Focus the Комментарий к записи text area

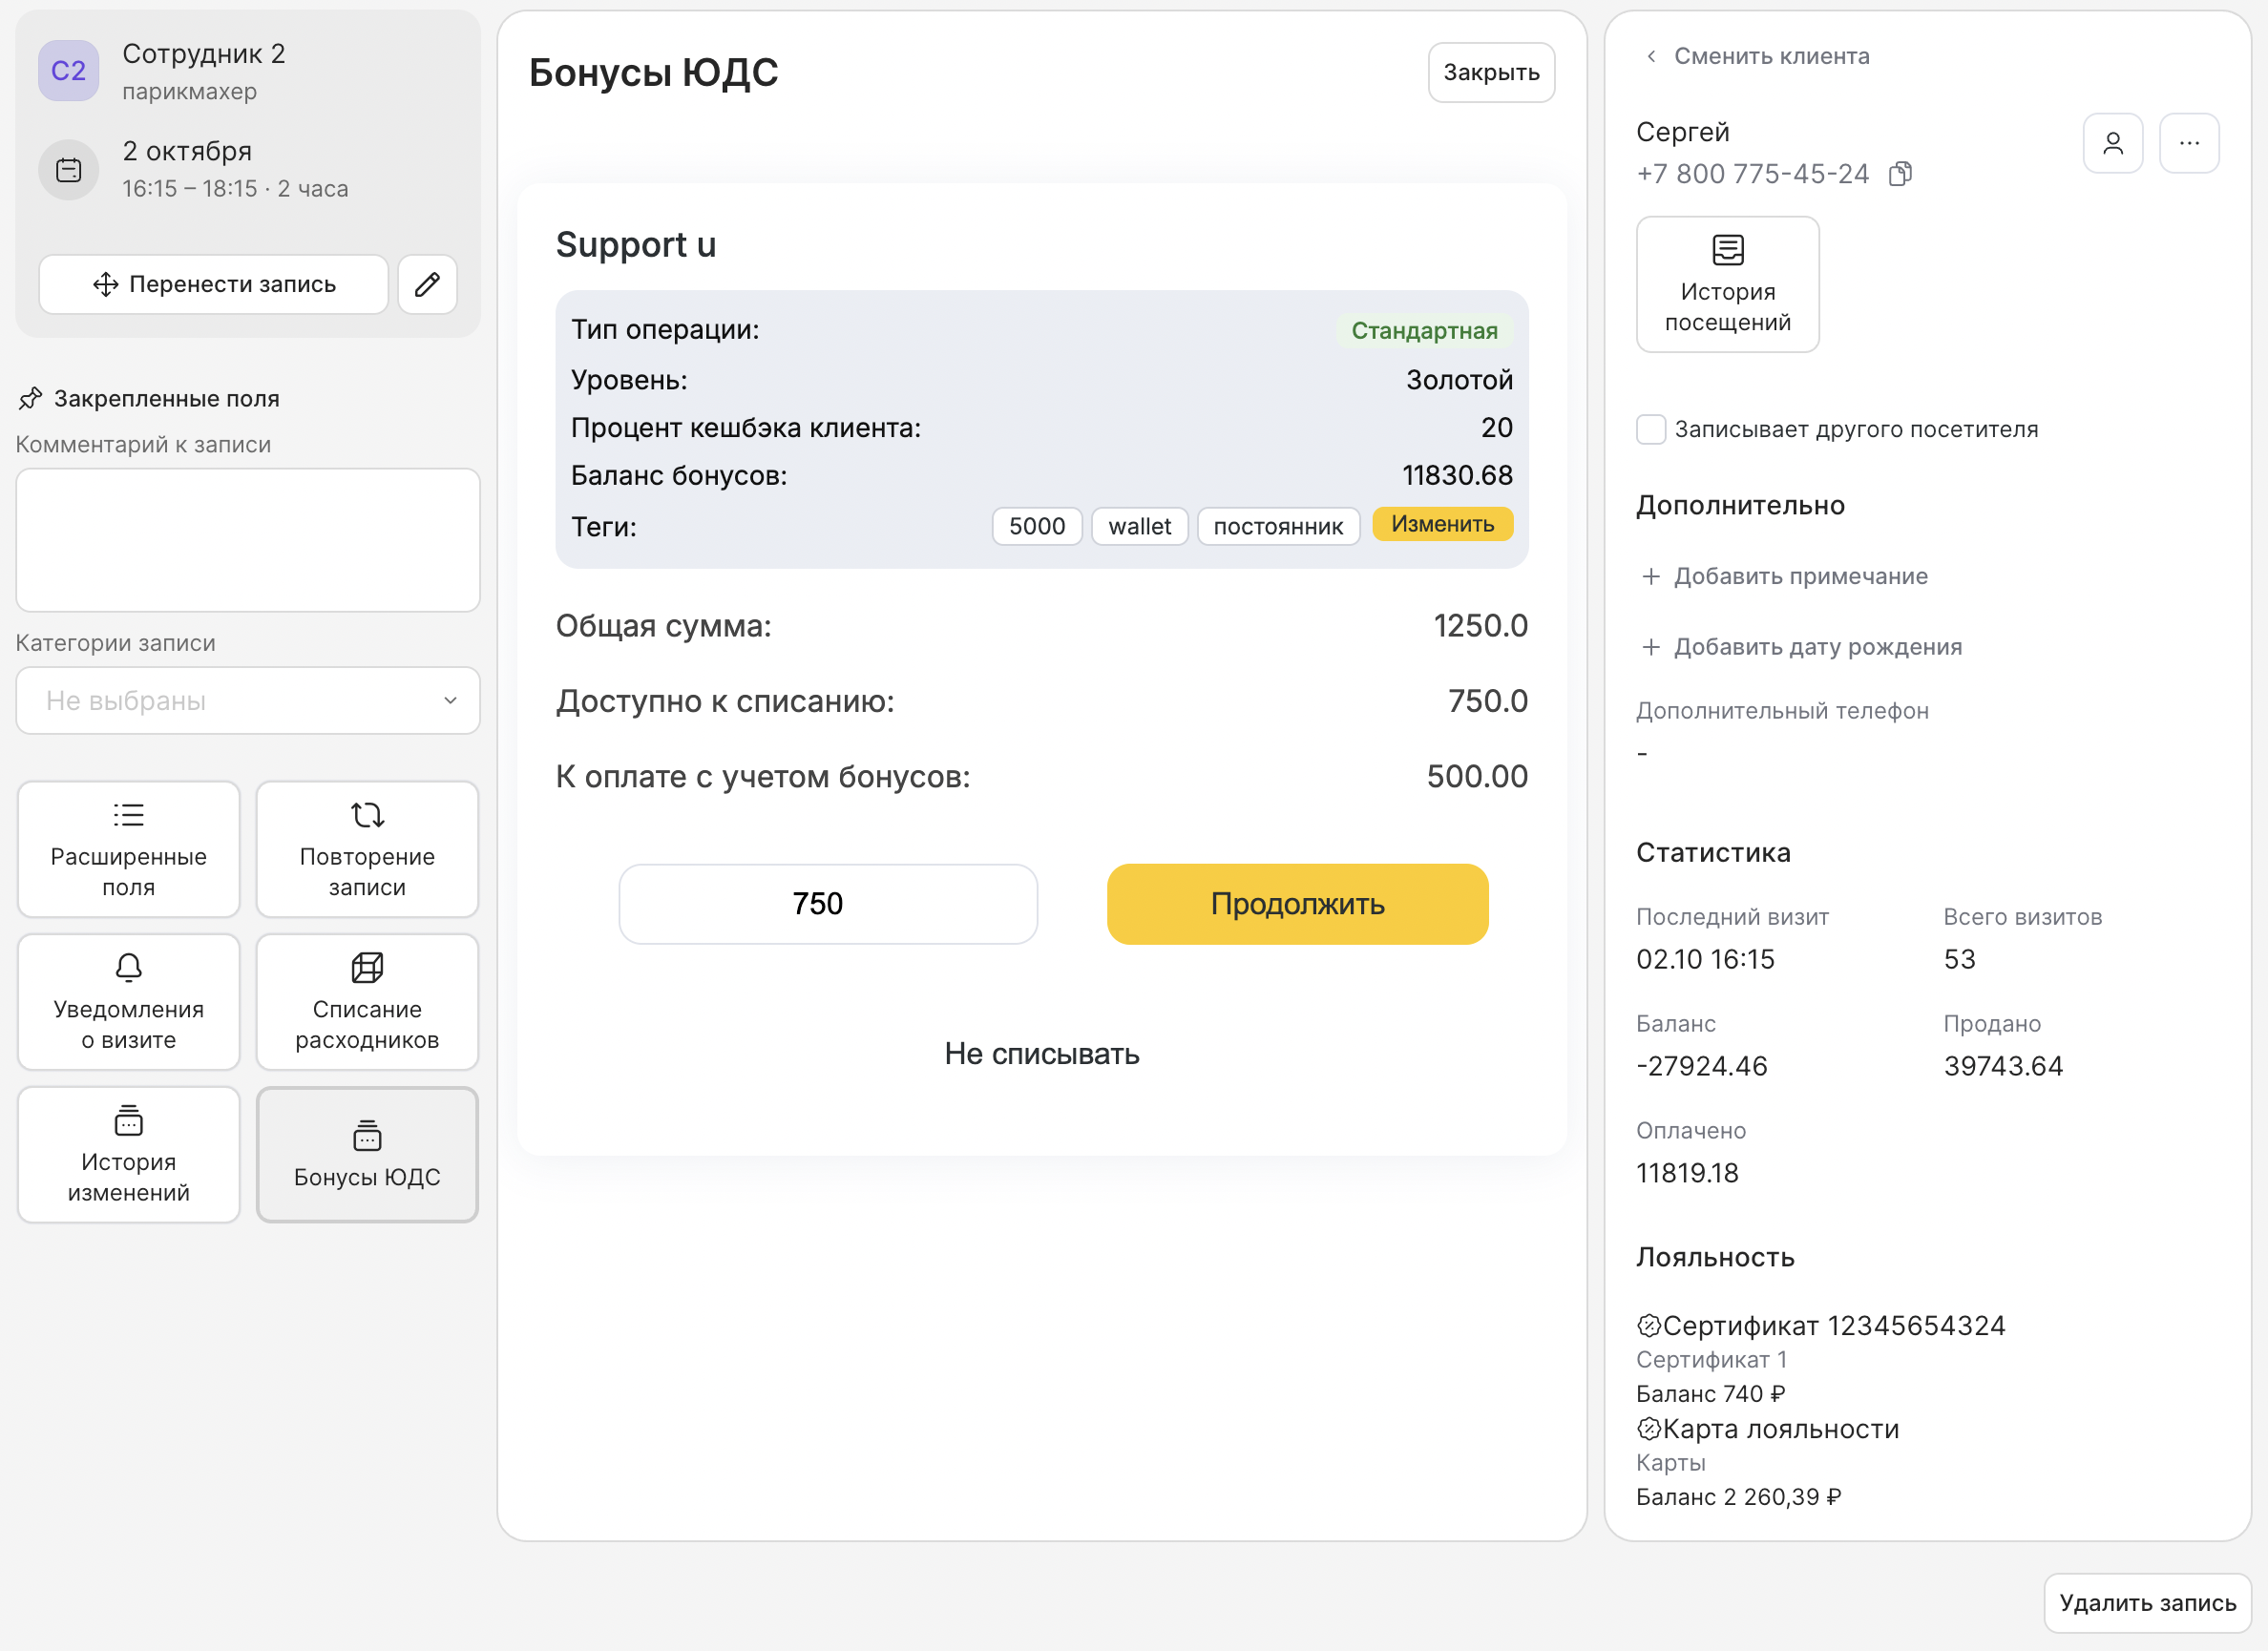pos(248,540)
